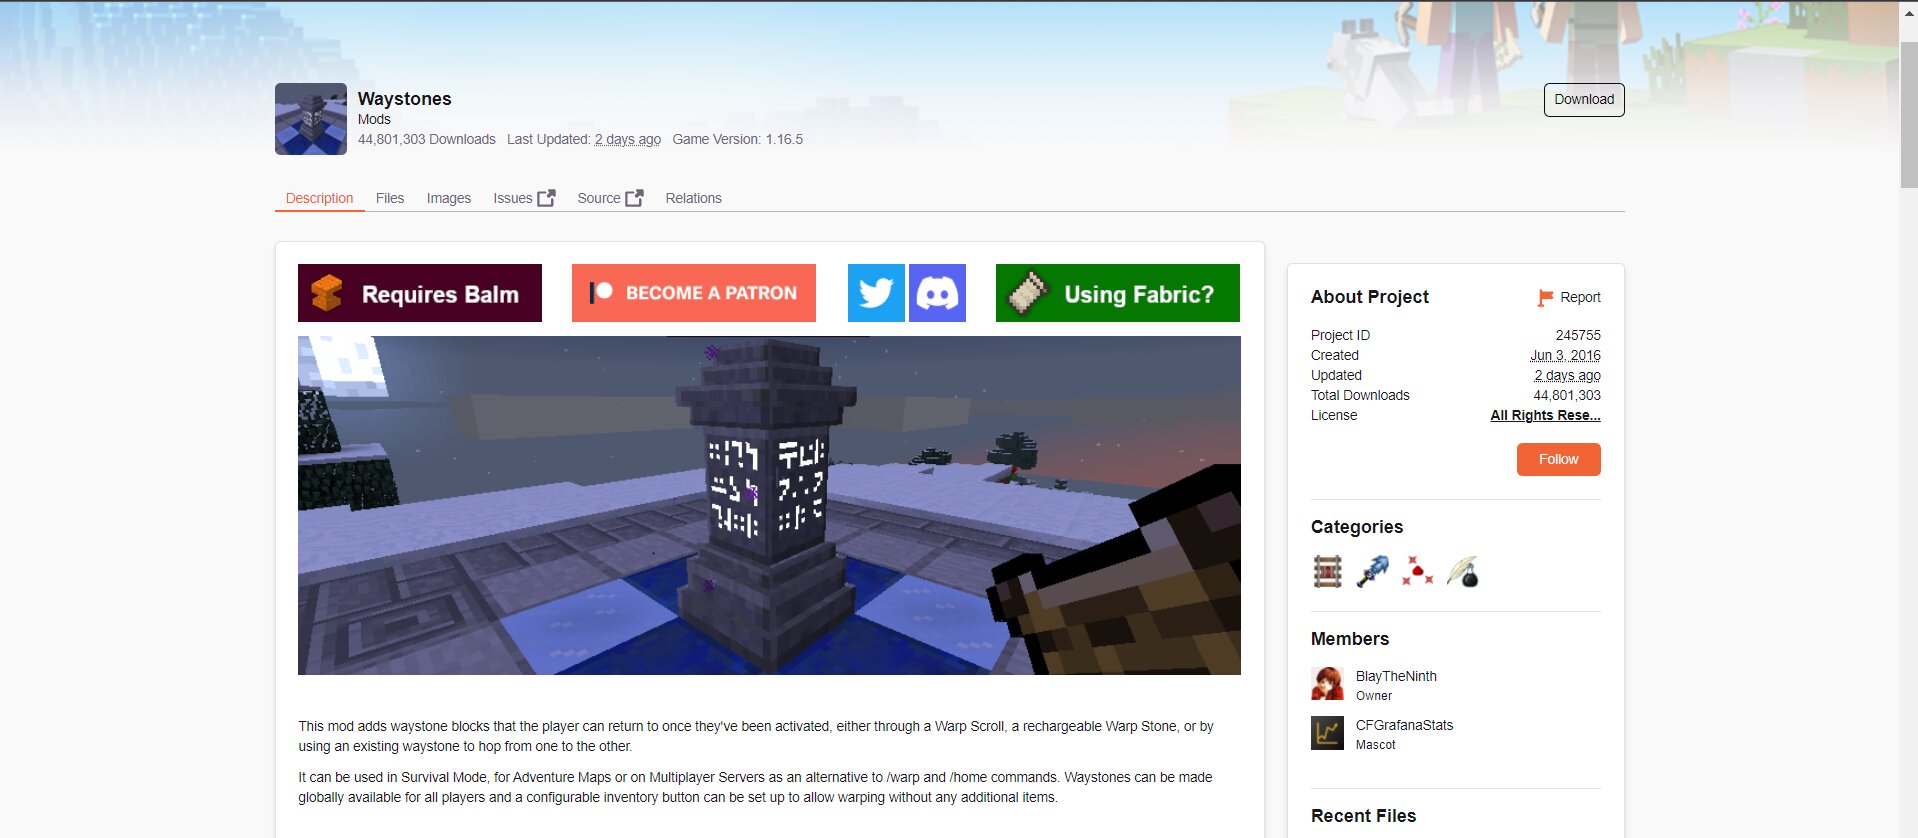Open the Issues external link tab
The image size is (1918, 838).
(x=524, y=198)
